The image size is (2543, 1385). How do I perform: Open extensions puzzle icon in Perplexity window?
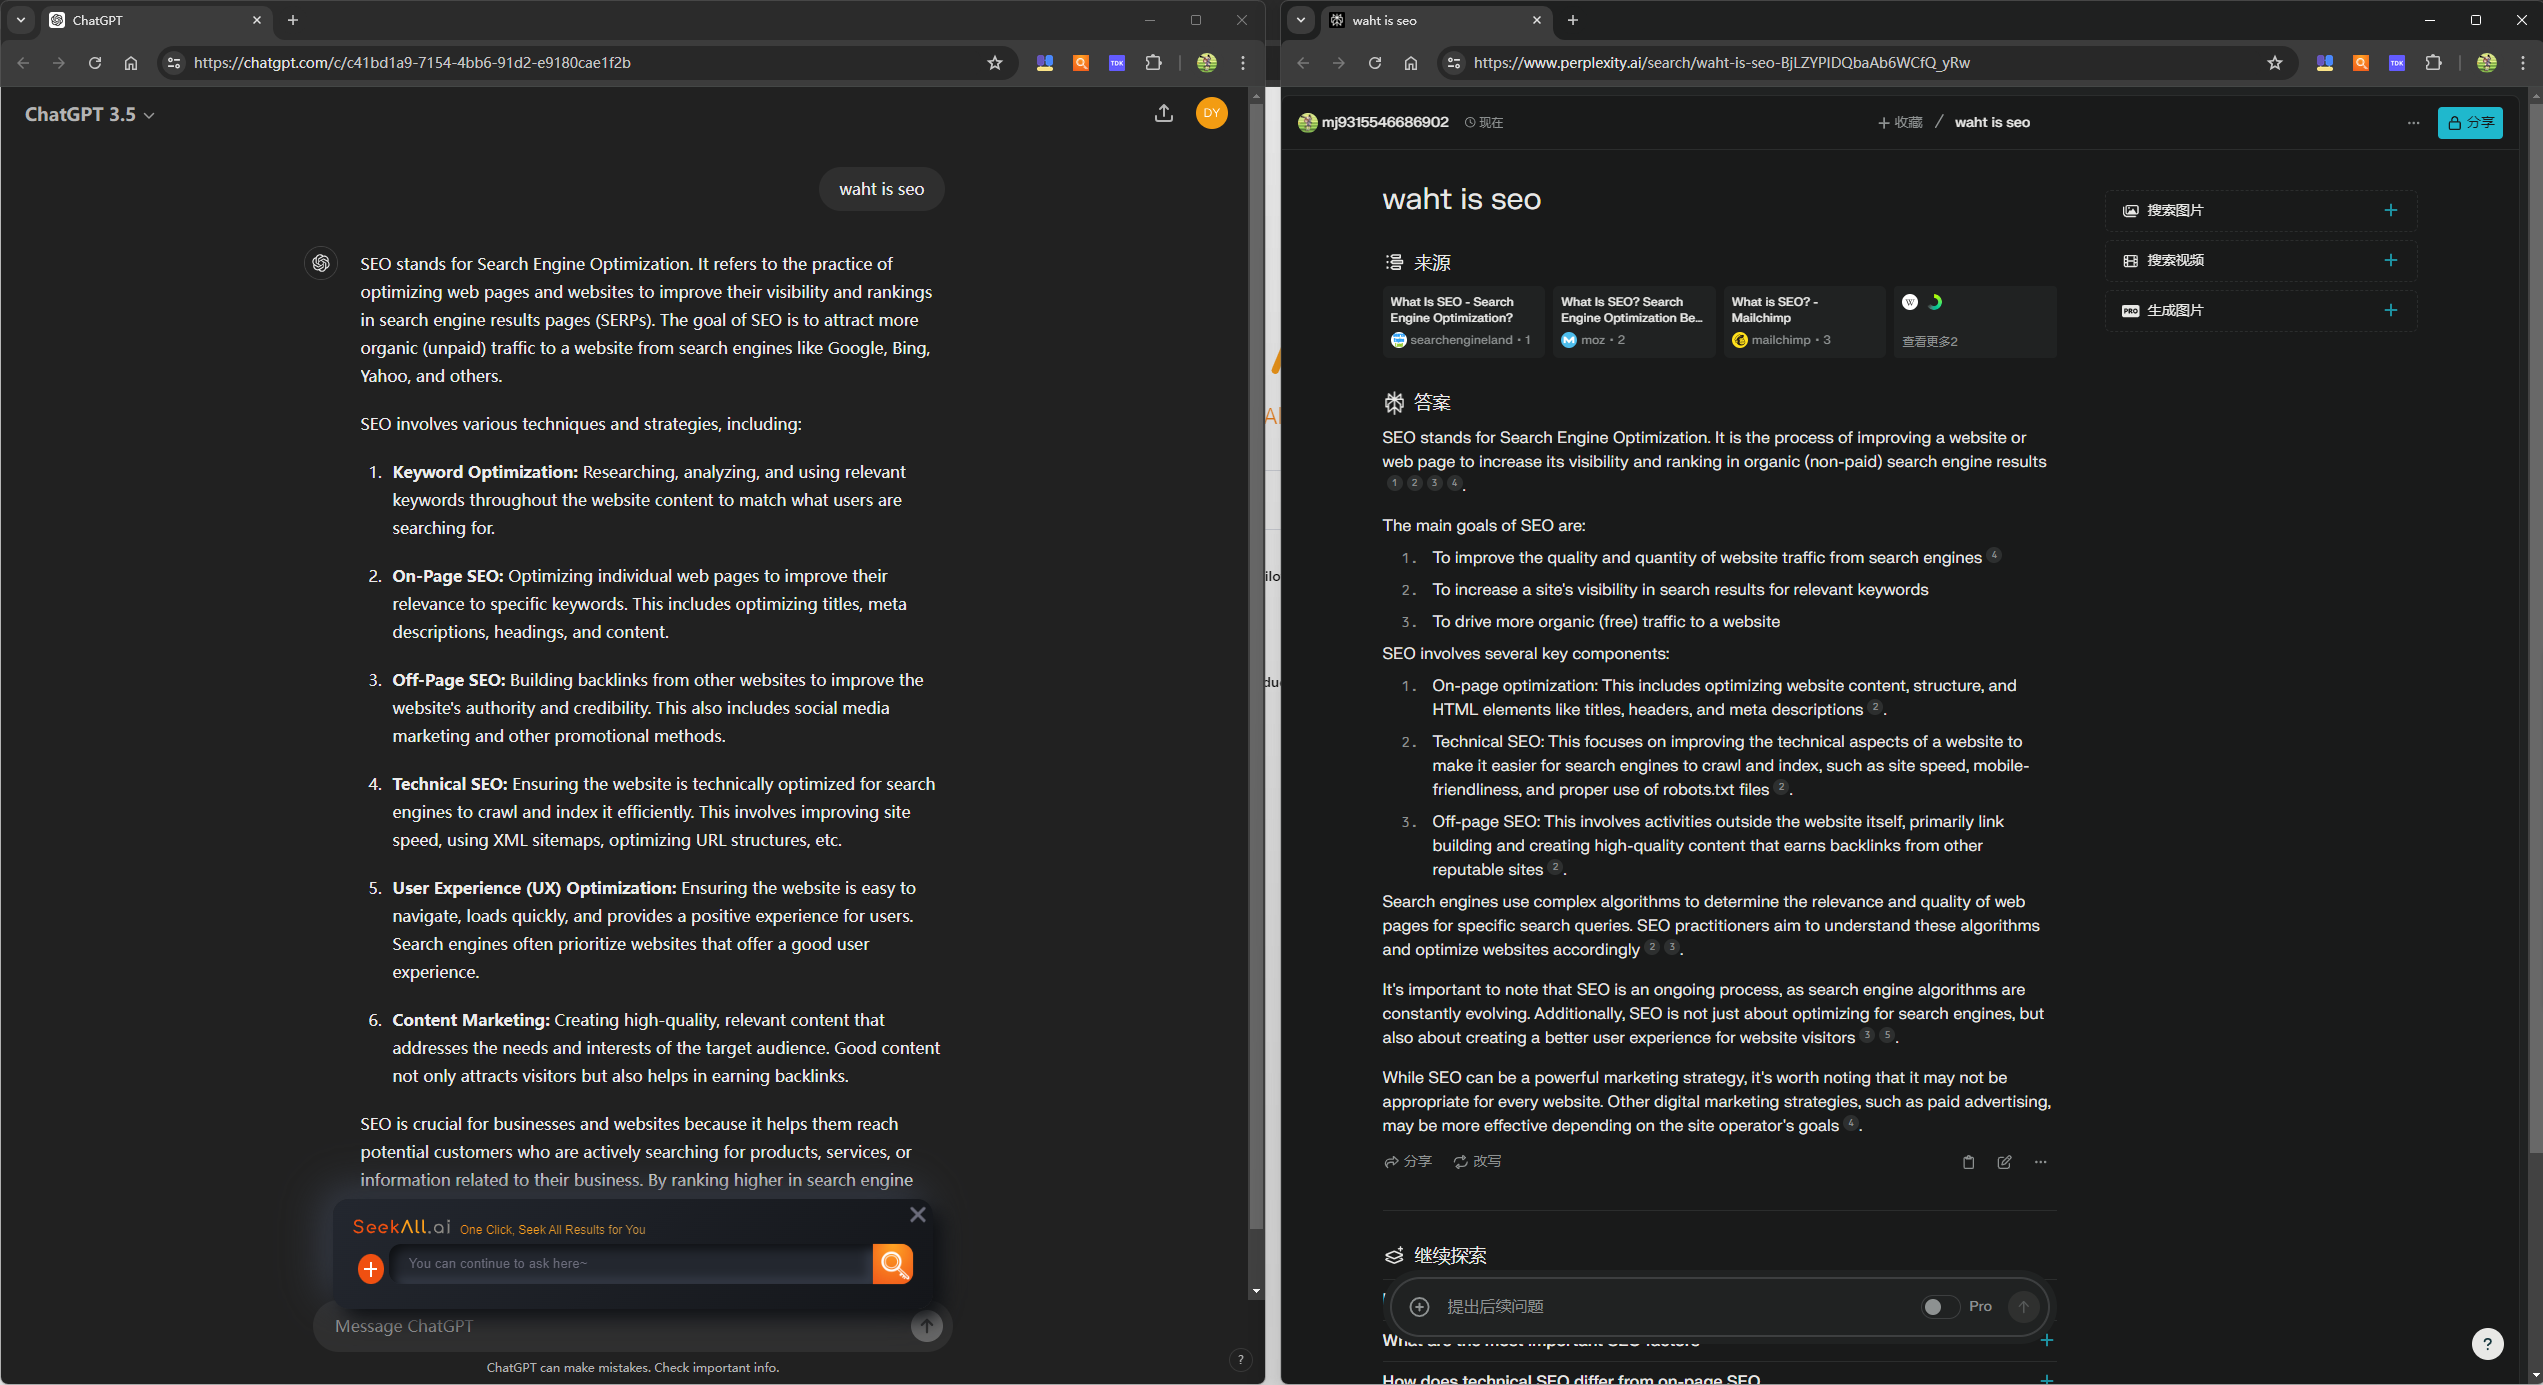(x=2433, y=63)
